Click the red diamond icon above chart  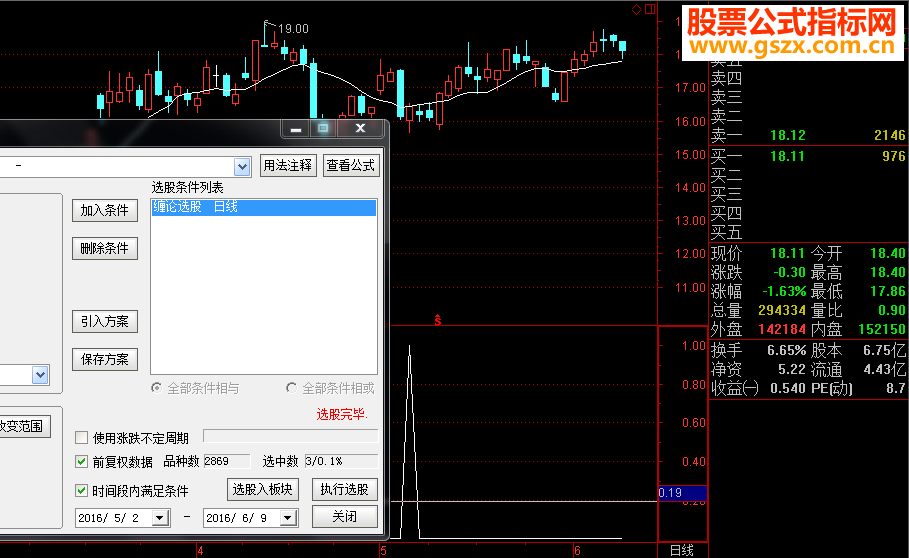pyautogui.click(x=637, y=9)
